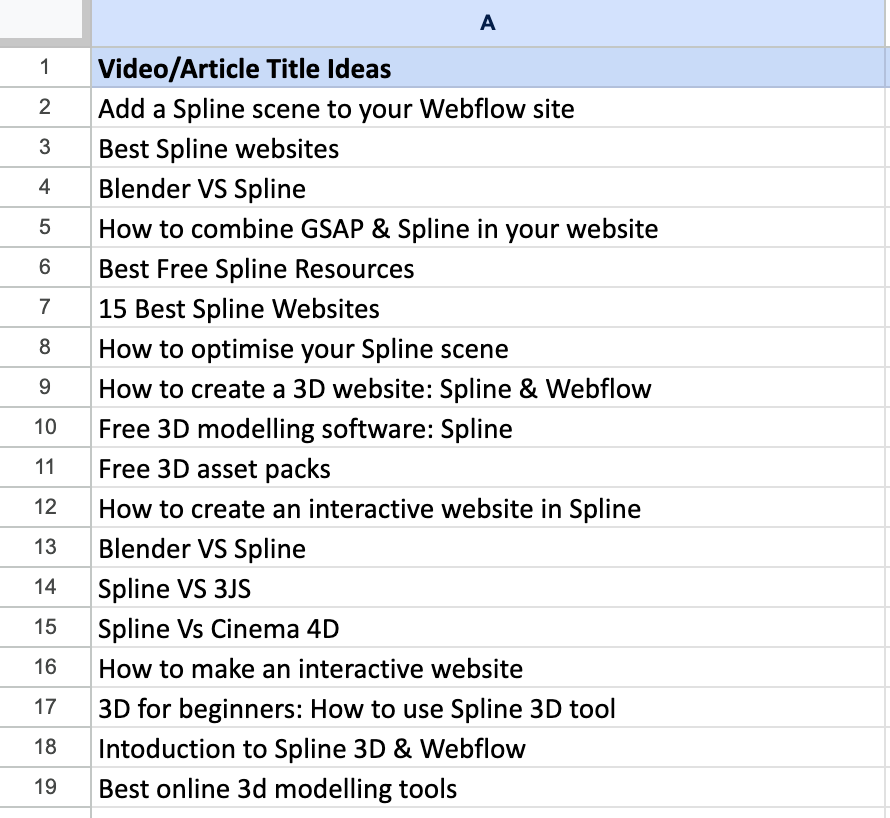Select cell 'Intoduction to Spline 3D & Webflow'

click(x=490, y=748)
